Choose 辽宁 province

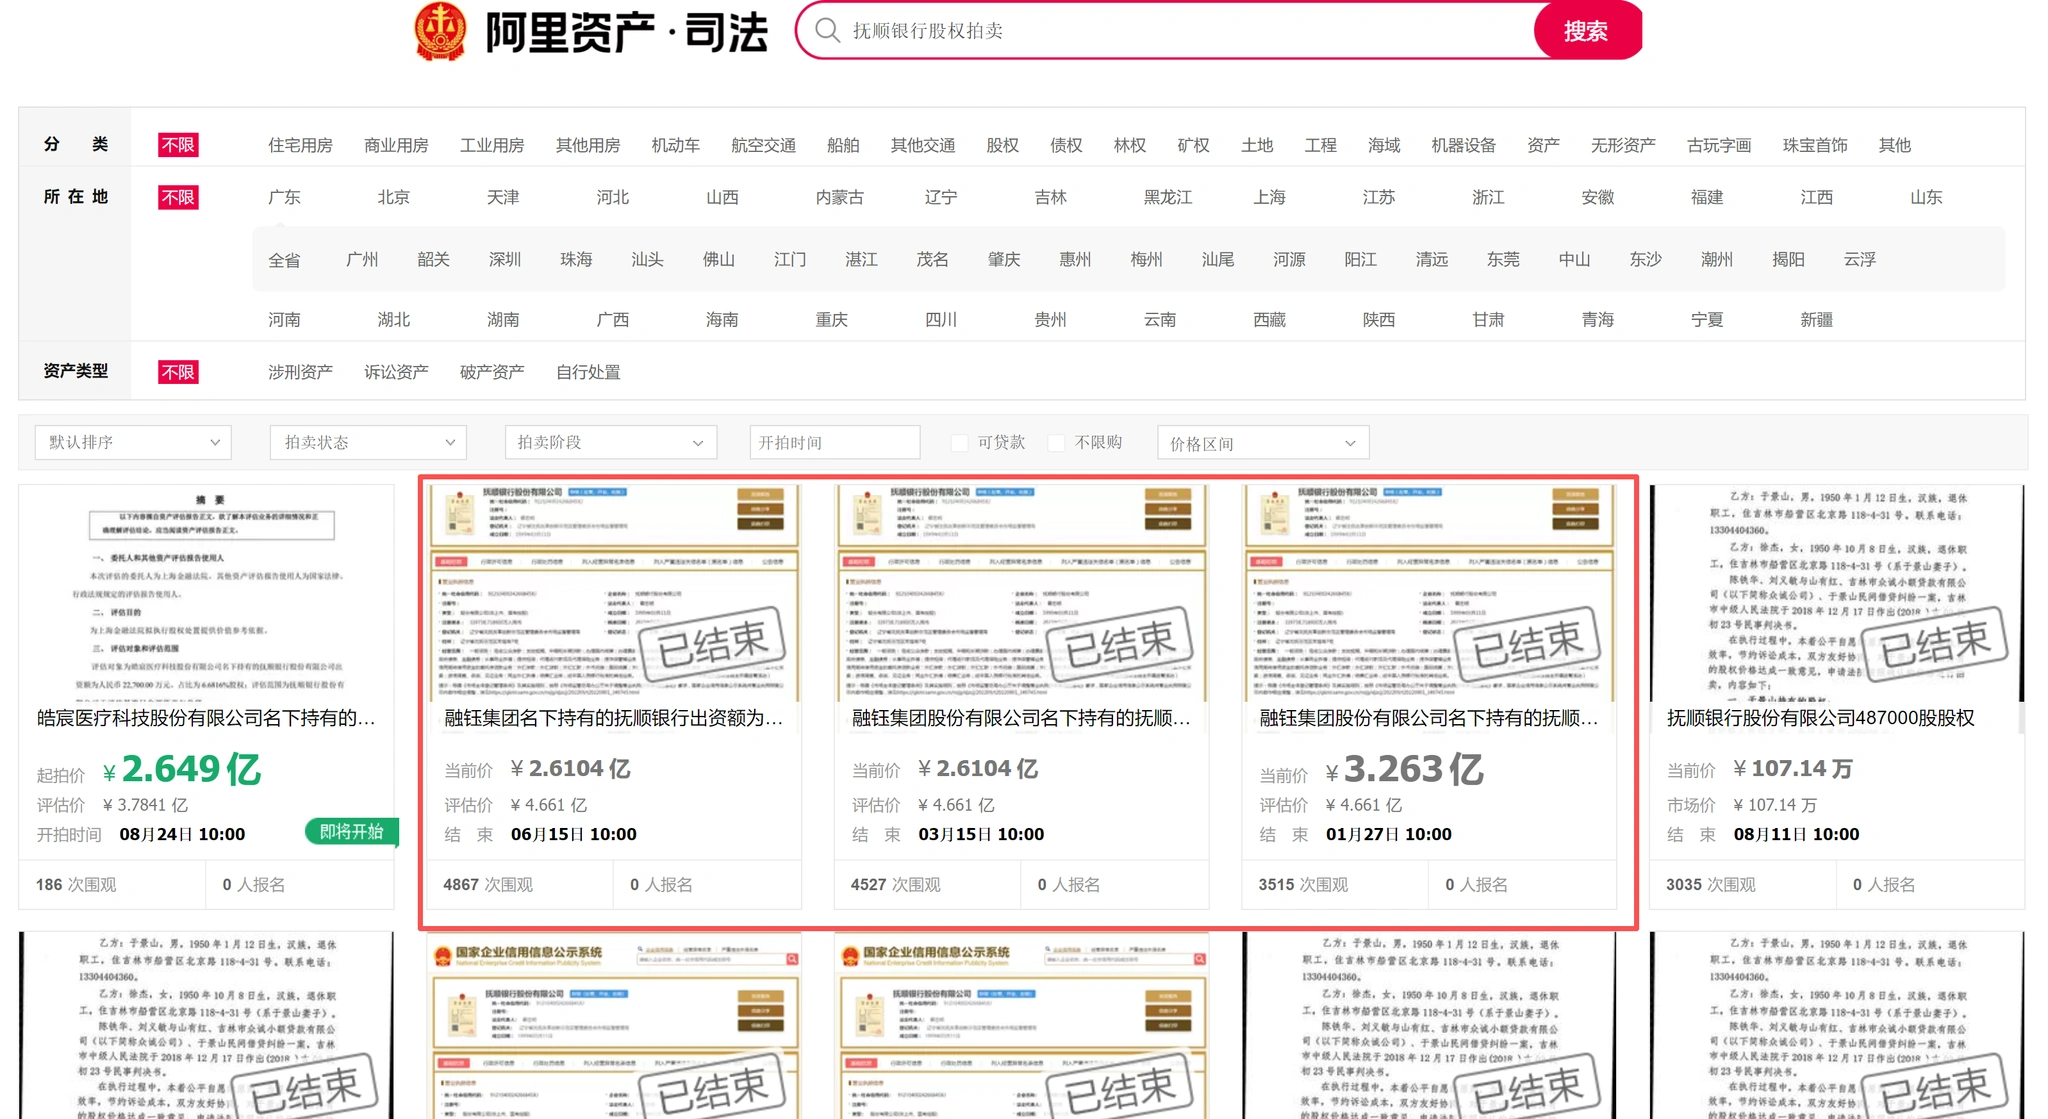941,197
